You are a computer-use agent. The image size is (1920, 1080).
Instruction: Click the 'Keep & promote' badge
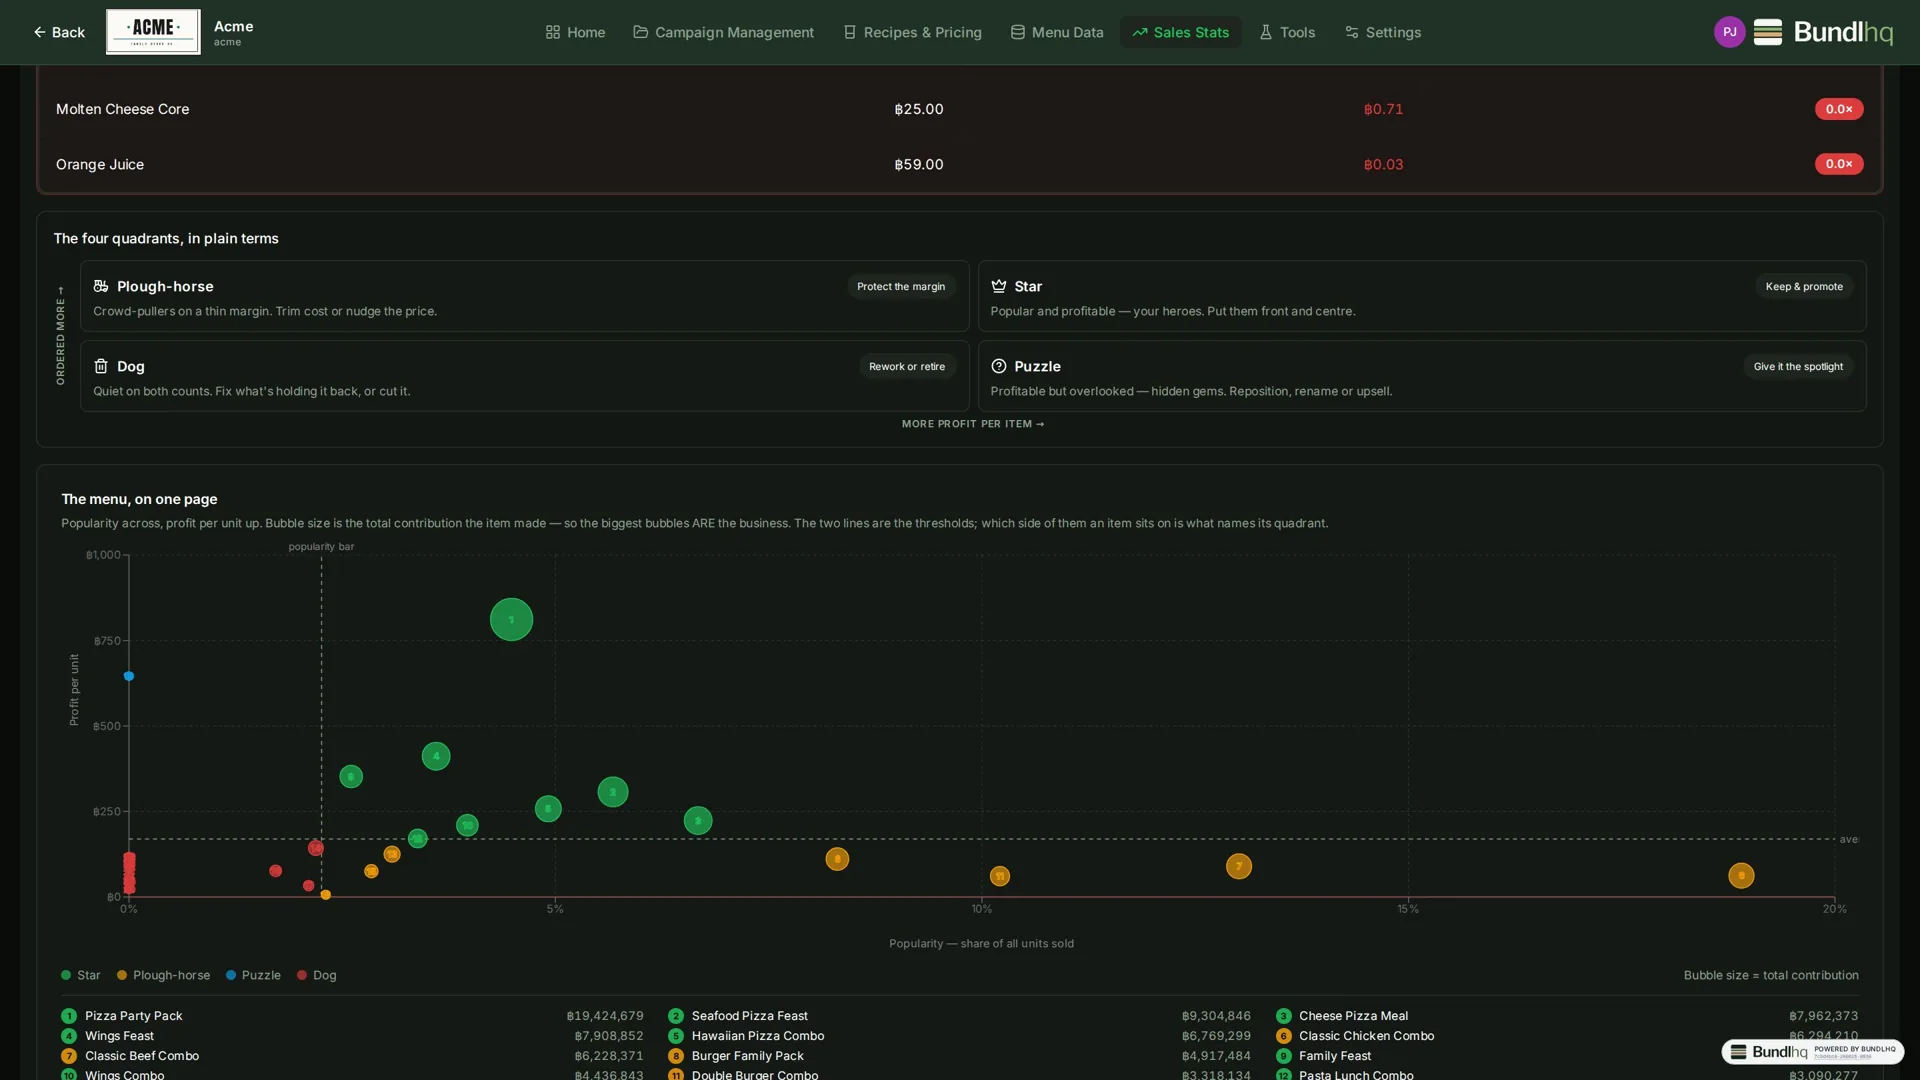coord(1804,286)
